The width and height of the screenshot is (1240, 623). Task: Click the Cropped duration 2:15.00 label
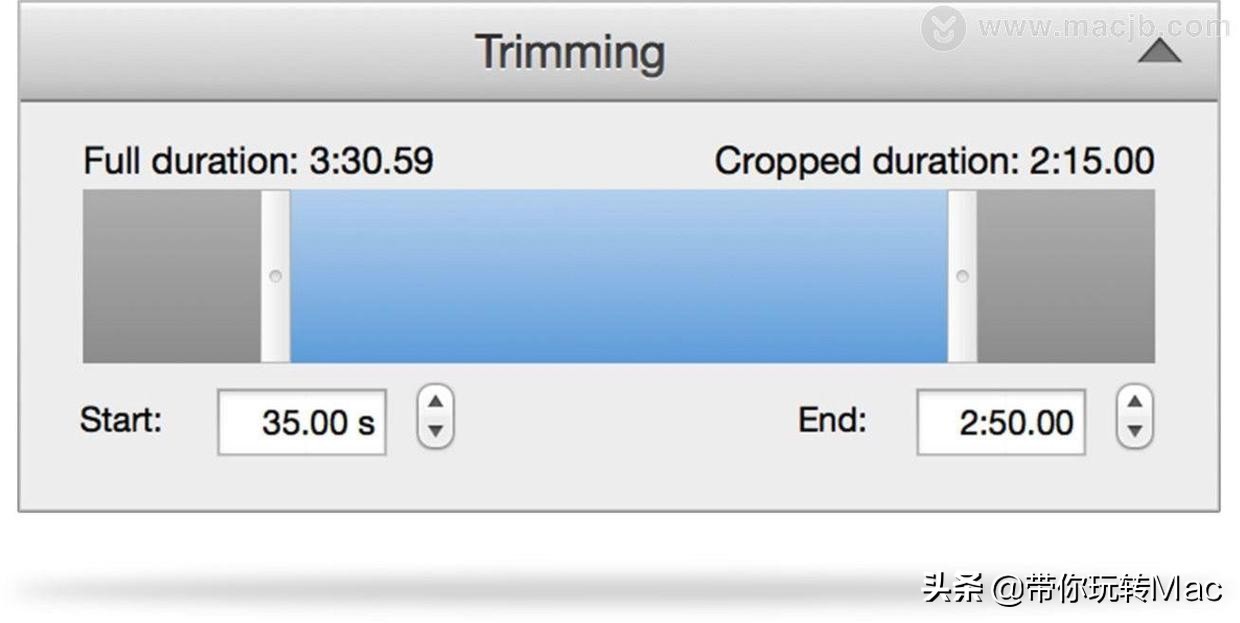[x=934, y=161]
